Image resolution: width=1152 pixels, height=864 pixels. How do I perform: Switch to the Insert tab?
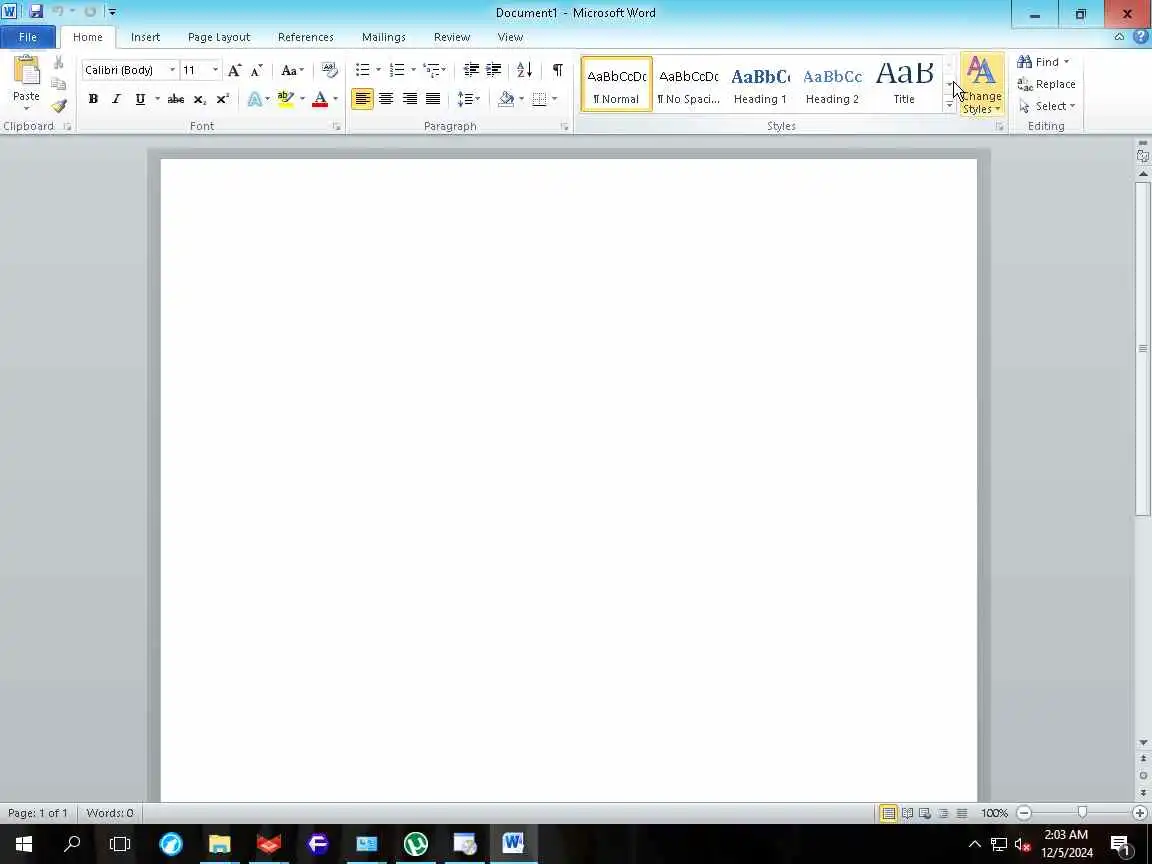[145, 37]
